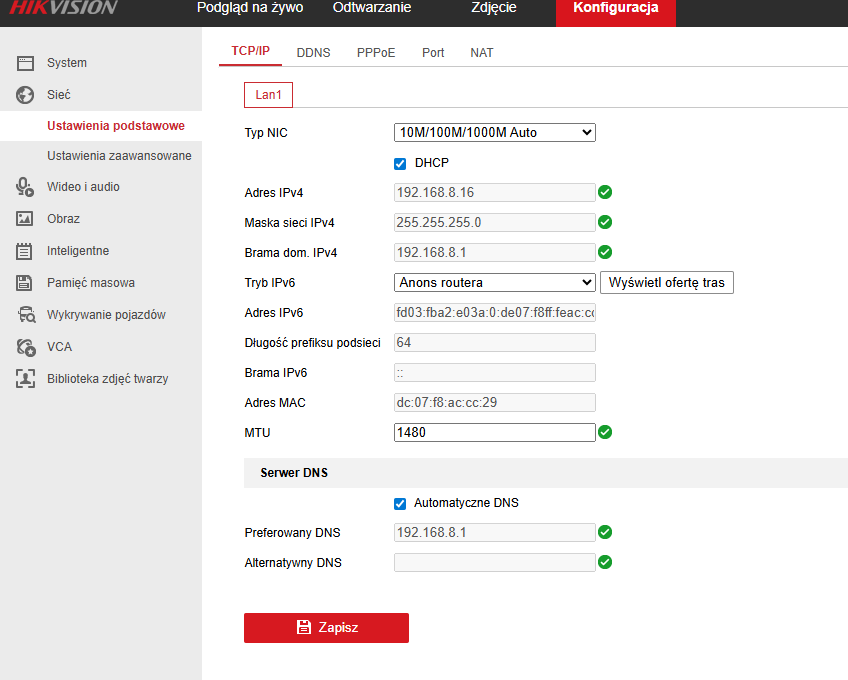Screen dimensions: 848x680
Task: Open Wideo i audio microphone icon
Action: [26, 187]
